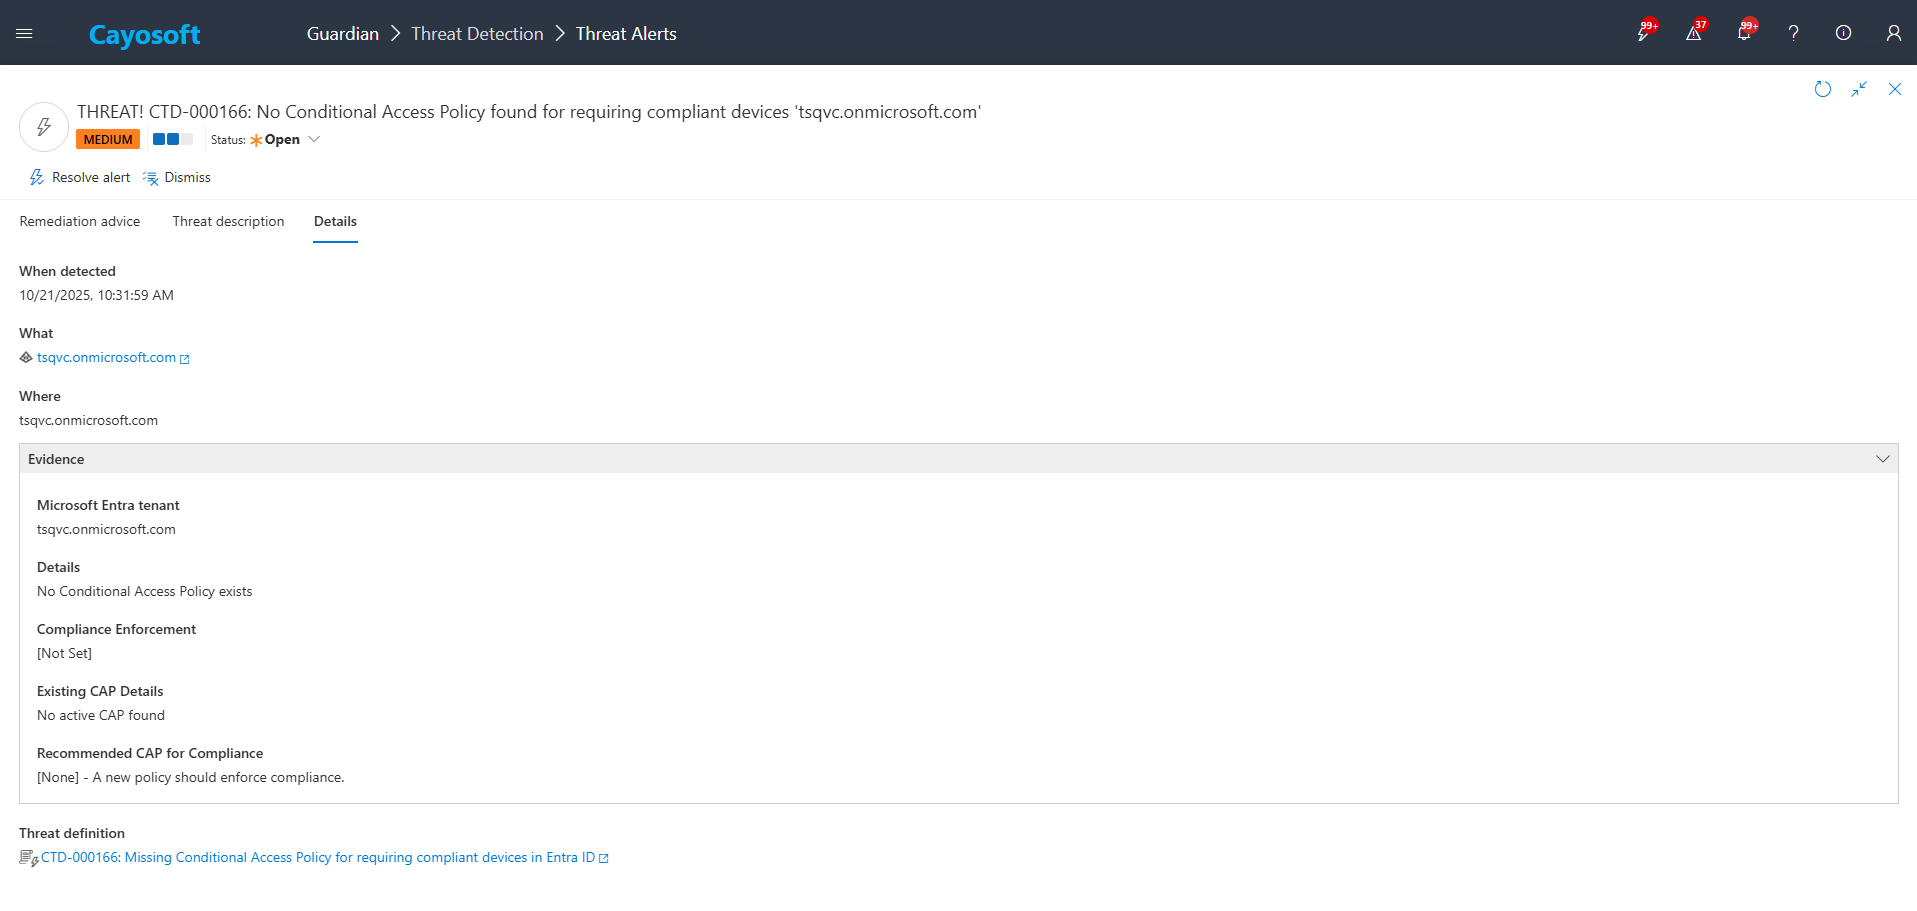Switch to the Remediation advice tab
Screen dimensions: 1917x911
[80, 221]
